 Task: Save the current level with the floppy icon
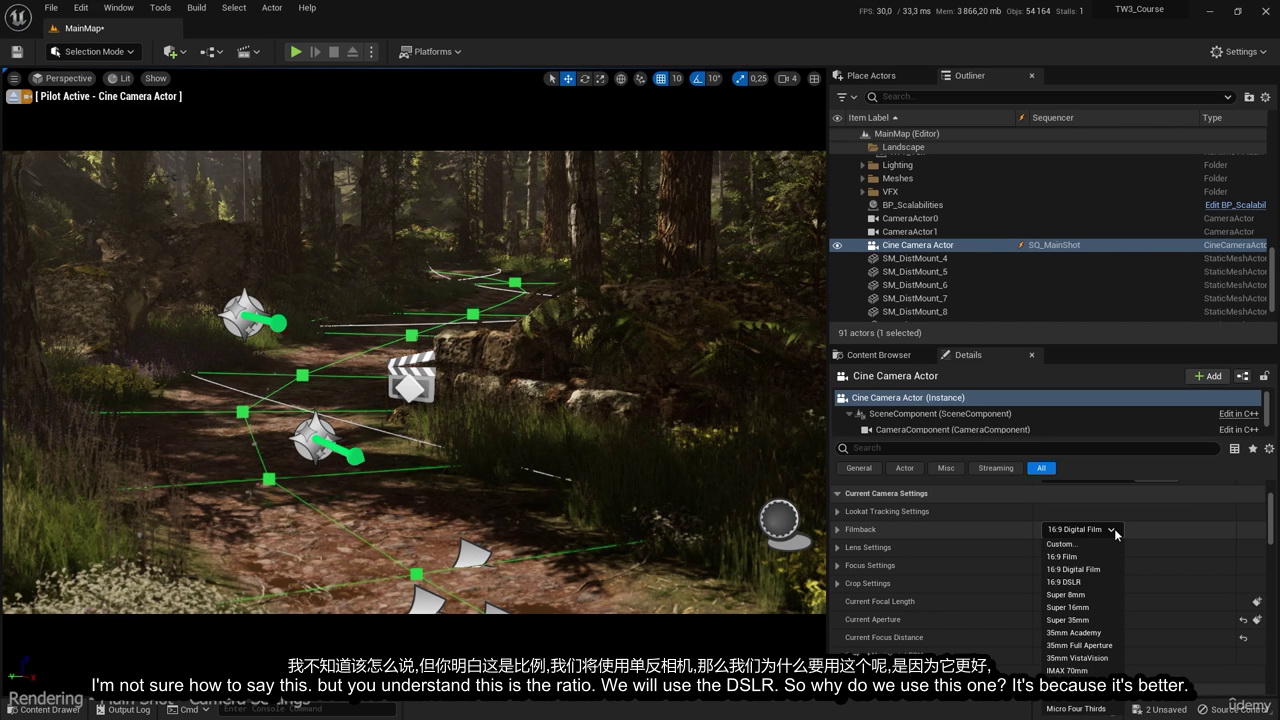tap(17, 52)
